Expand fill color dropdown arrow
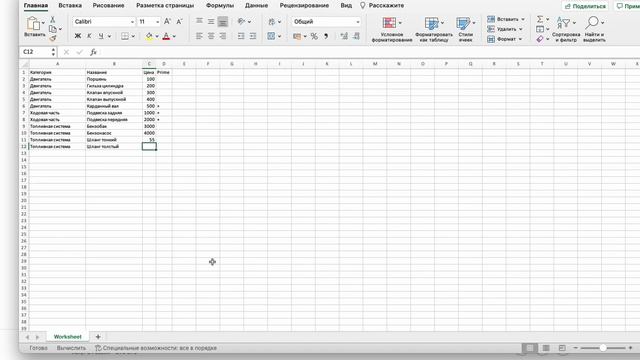640x360 pixels. click(157, 36)
